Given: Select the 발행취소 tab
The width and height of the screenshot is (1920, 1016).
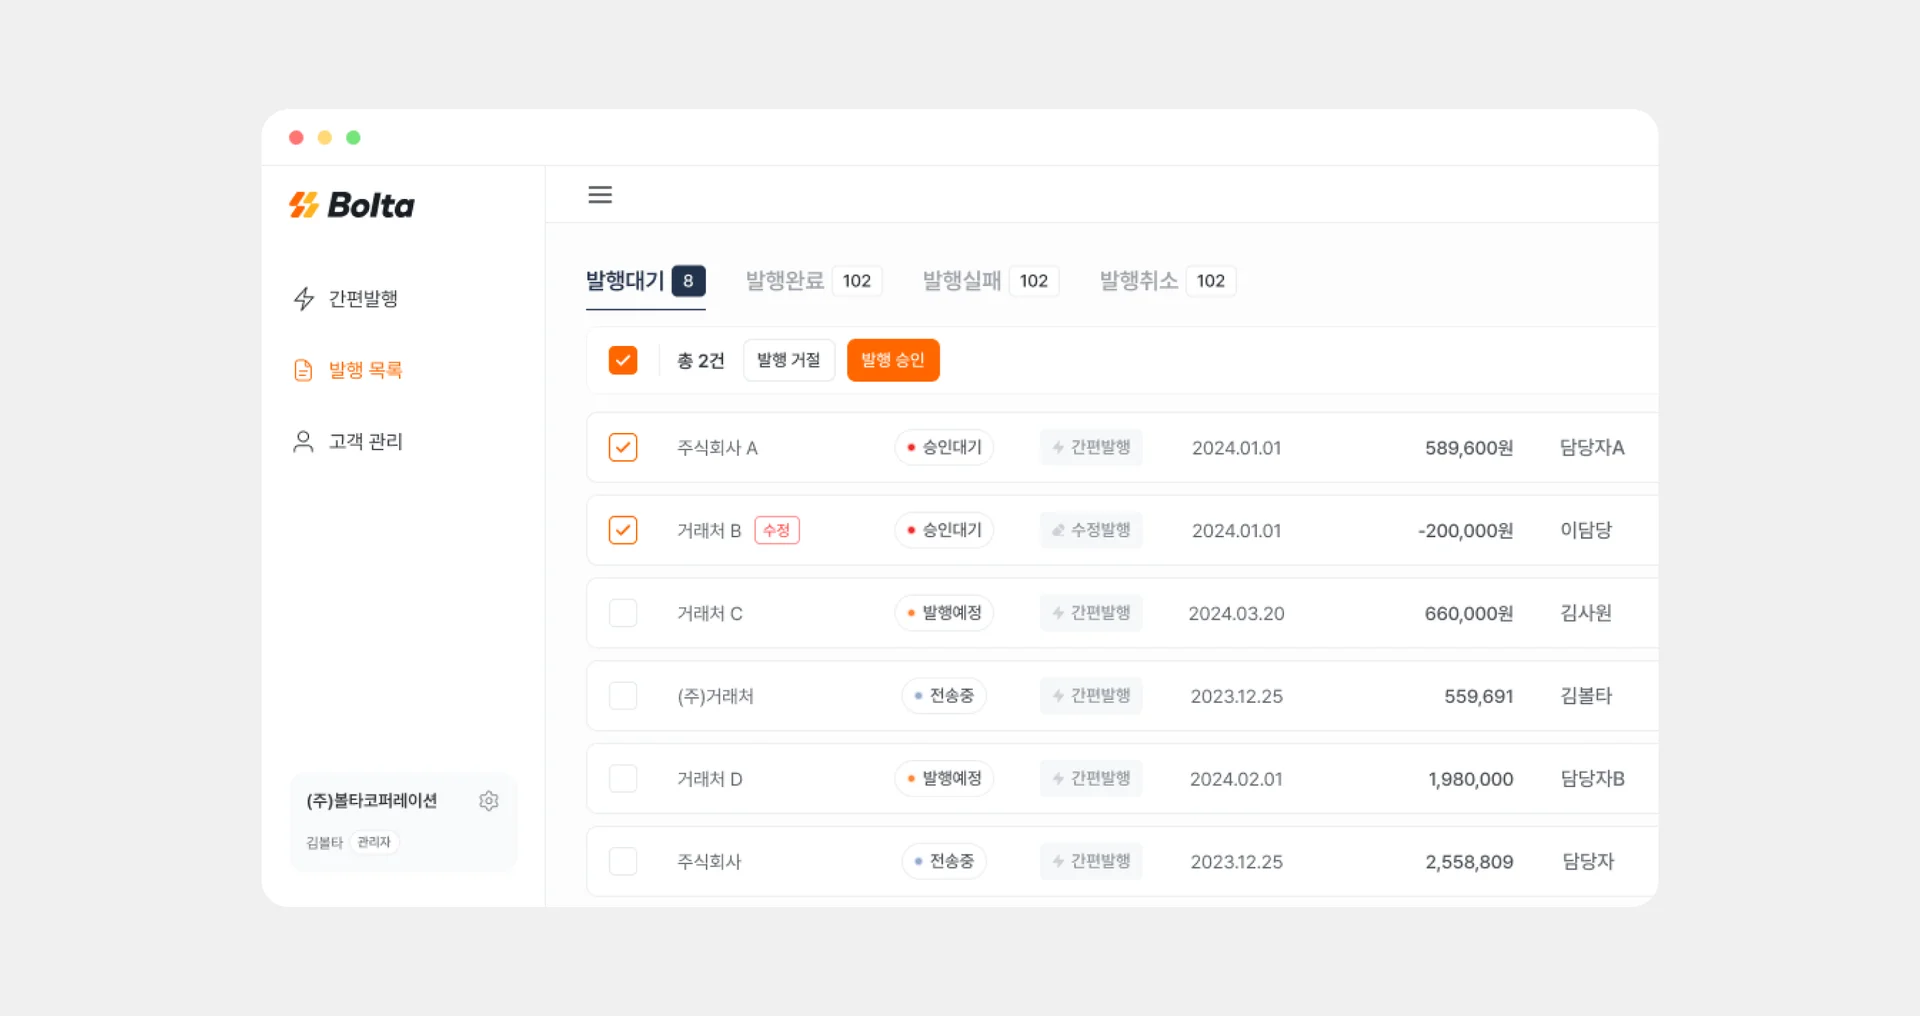Looking at the screenshot, I should [x=1137, y=280].
